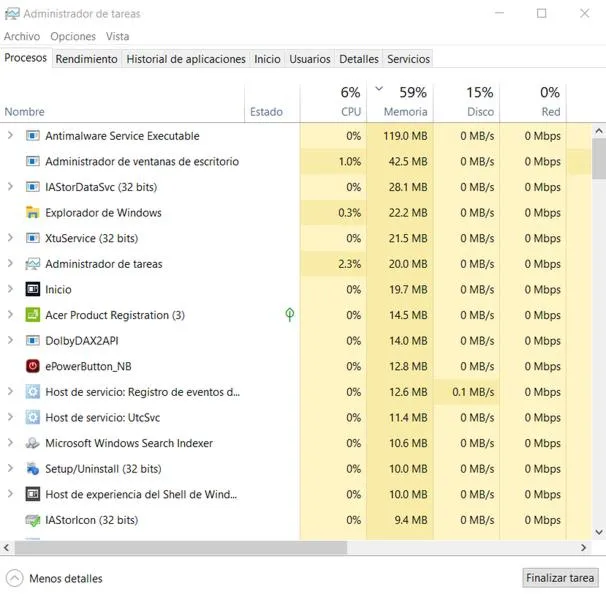The width and height of the screenshot is (606, 600).
Task: Click the horizontal scrollbar thumb
Action: (180, 547)
